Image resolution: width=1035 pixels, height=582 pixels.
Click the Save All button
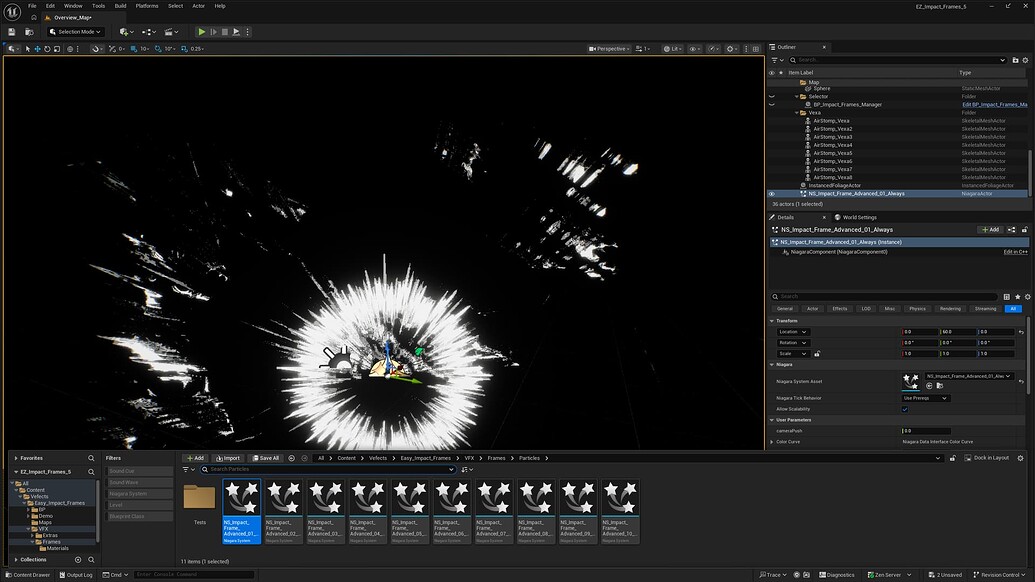[265, 458]
